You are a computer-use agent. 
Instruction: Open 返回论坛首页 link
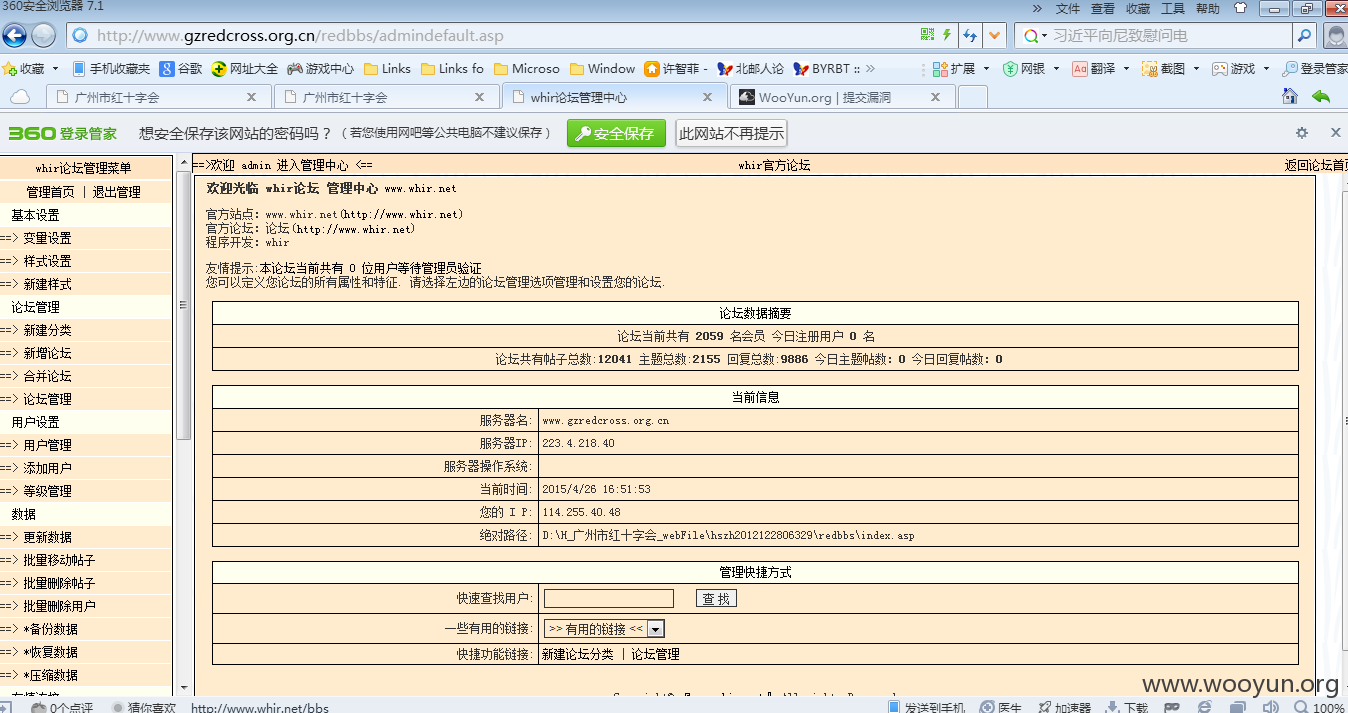(x=1316, y=165)
